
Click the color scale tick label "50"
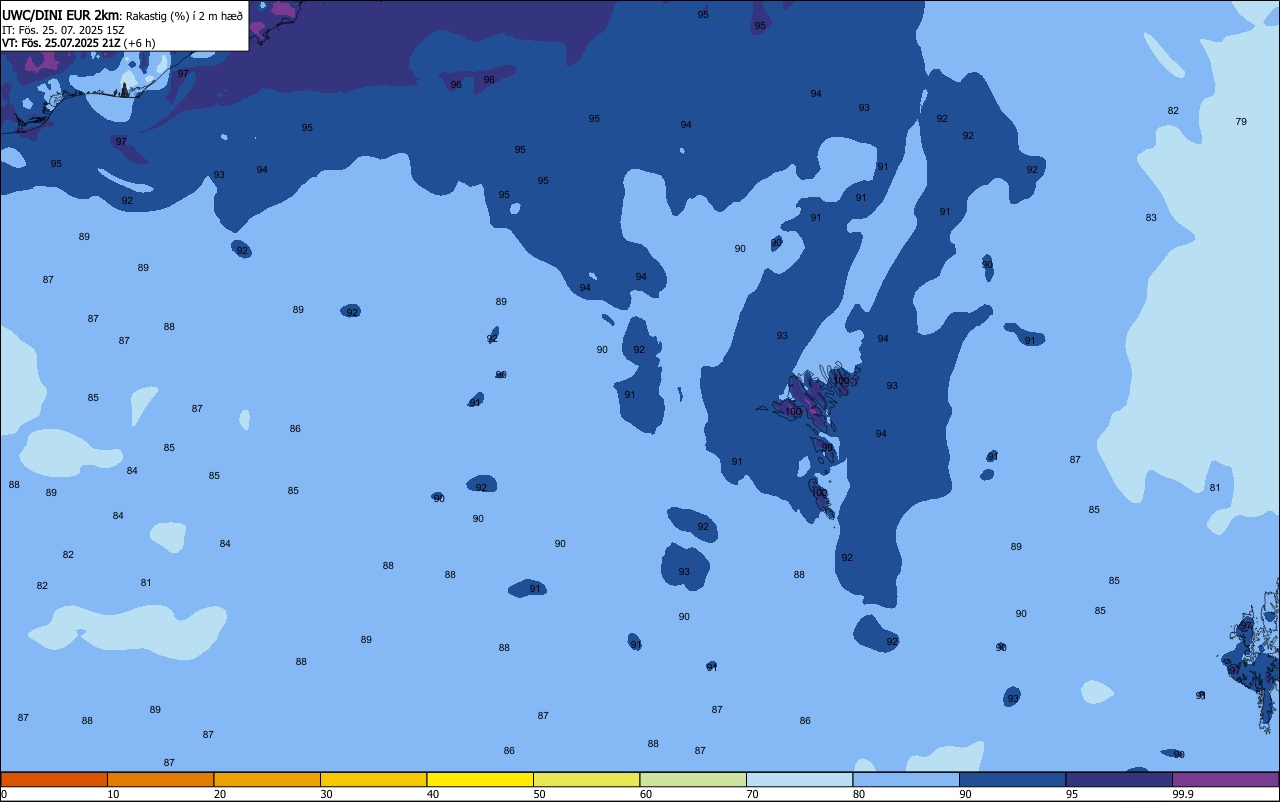pos(539,794)
